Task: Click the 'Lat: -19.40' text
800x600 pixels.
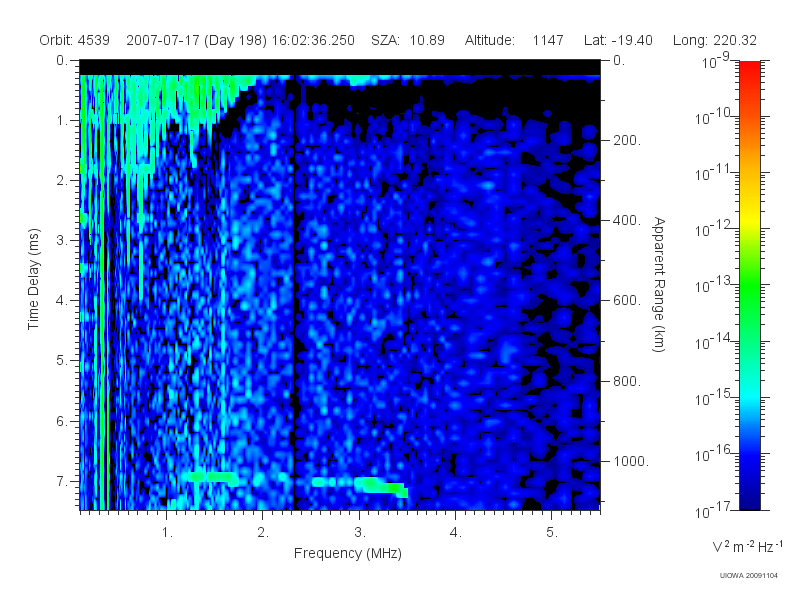Action: [618, 40]
